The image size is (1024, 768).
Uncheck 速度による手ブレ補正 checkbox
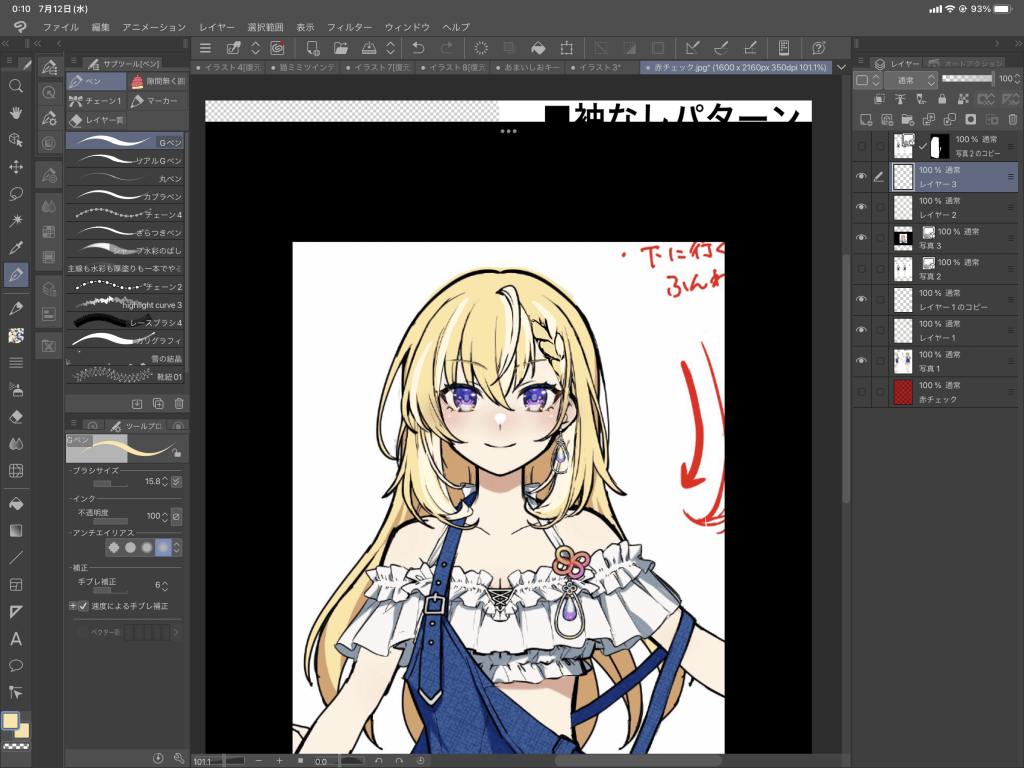pyautogui.click(x=83, y=606)
